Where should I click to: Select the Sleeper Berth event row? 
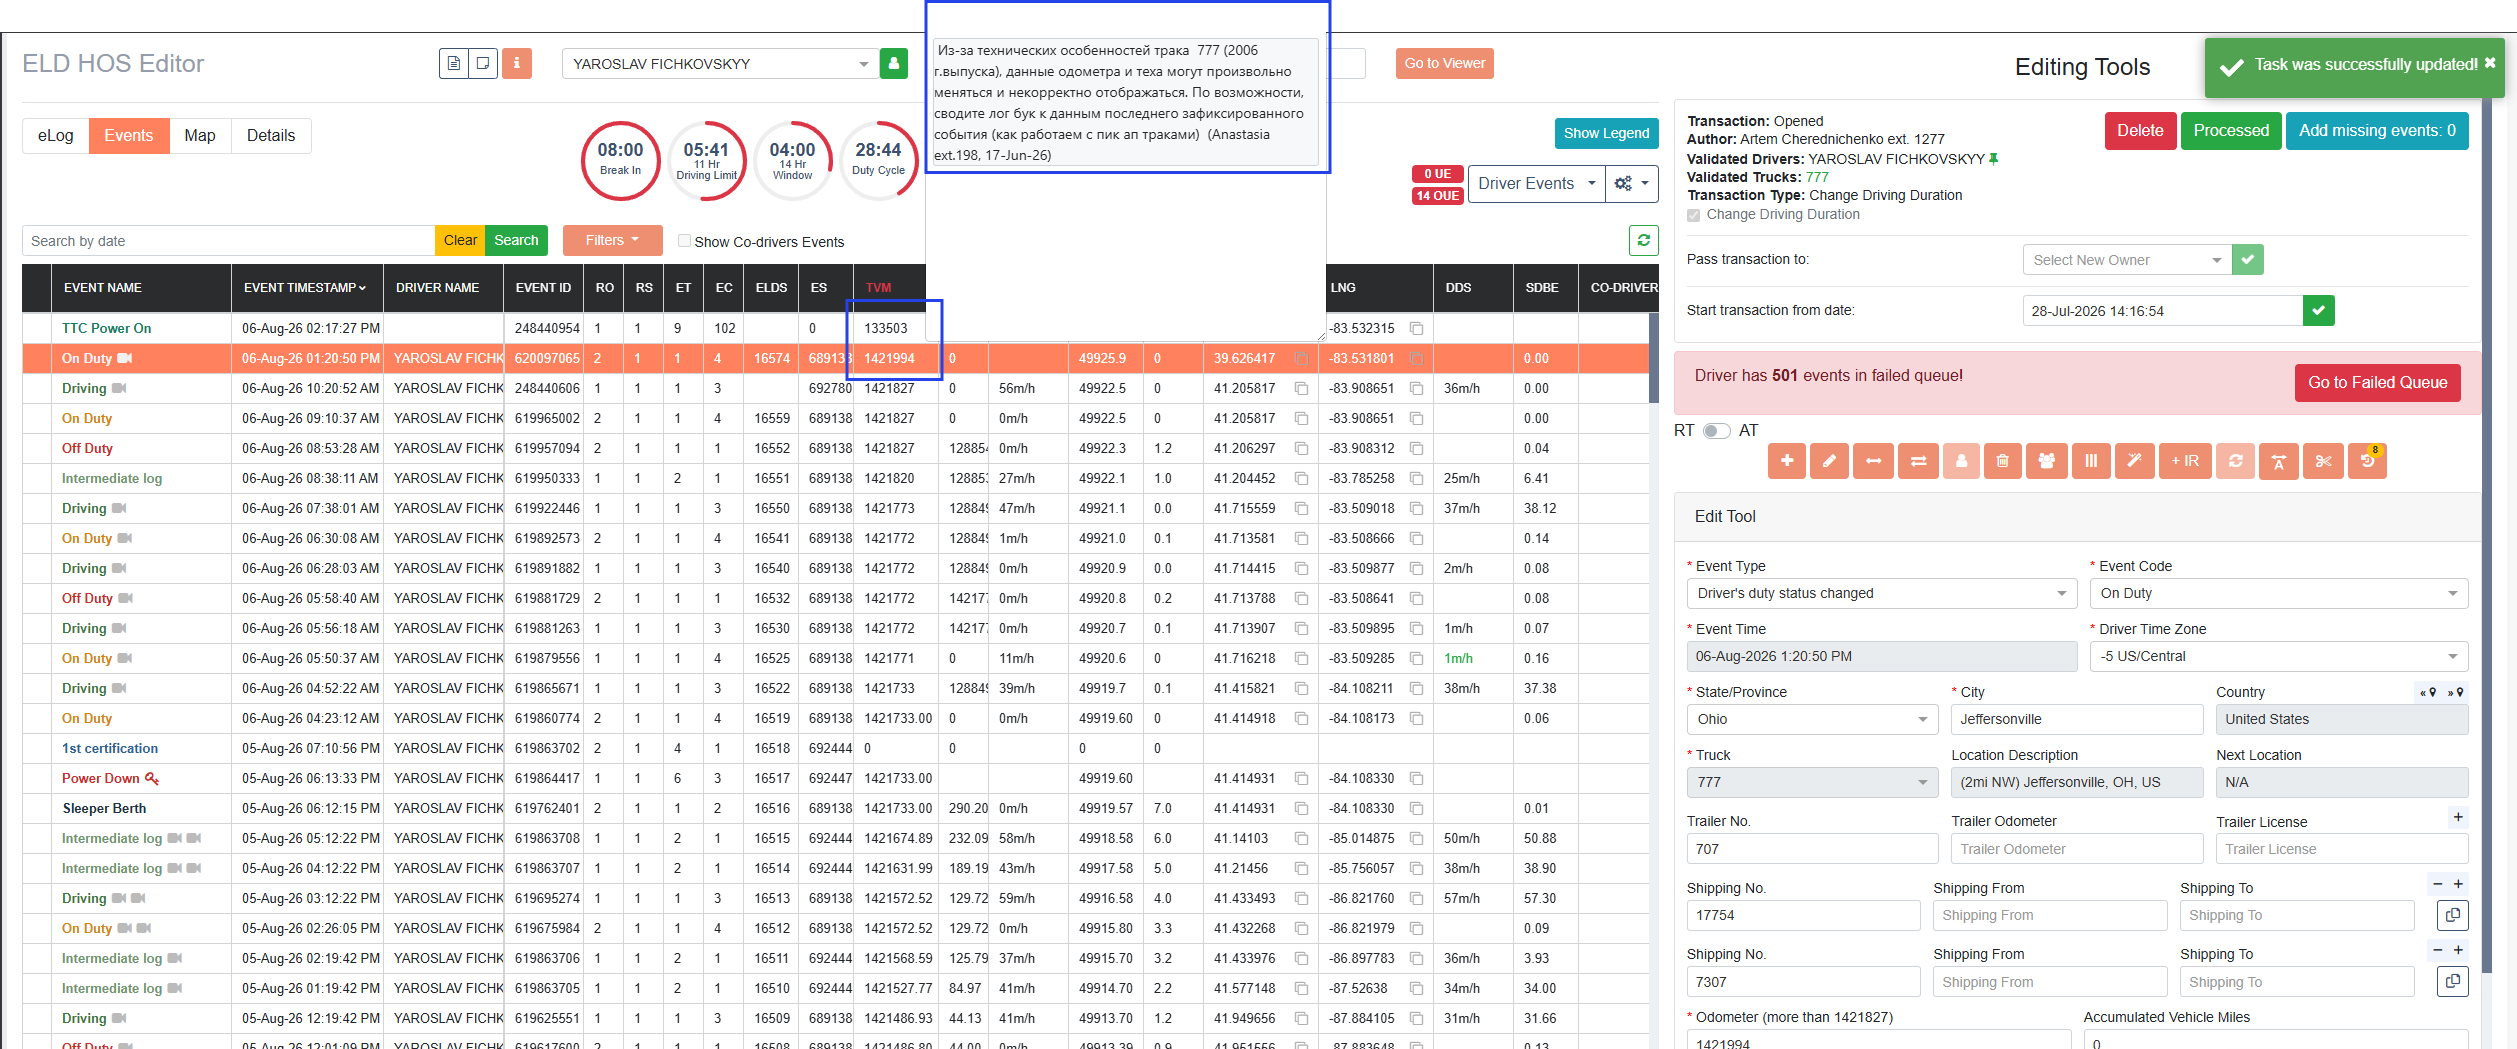tap(835, 808)
